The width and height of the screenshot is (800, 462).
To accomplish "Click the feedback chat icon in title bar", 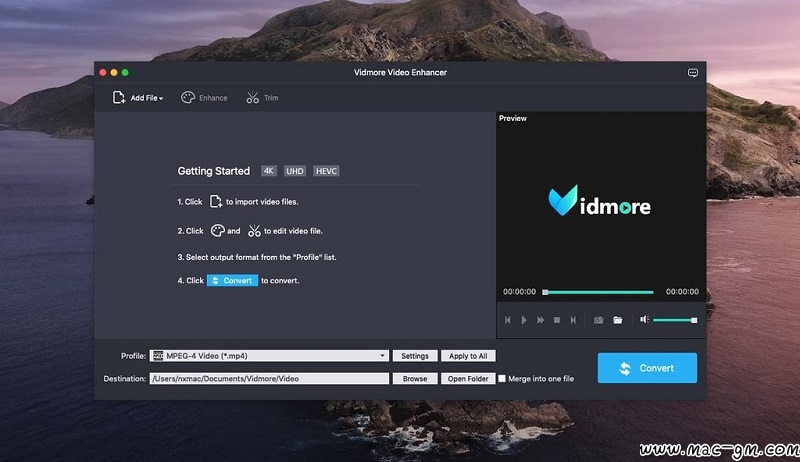I will (692, 73).
